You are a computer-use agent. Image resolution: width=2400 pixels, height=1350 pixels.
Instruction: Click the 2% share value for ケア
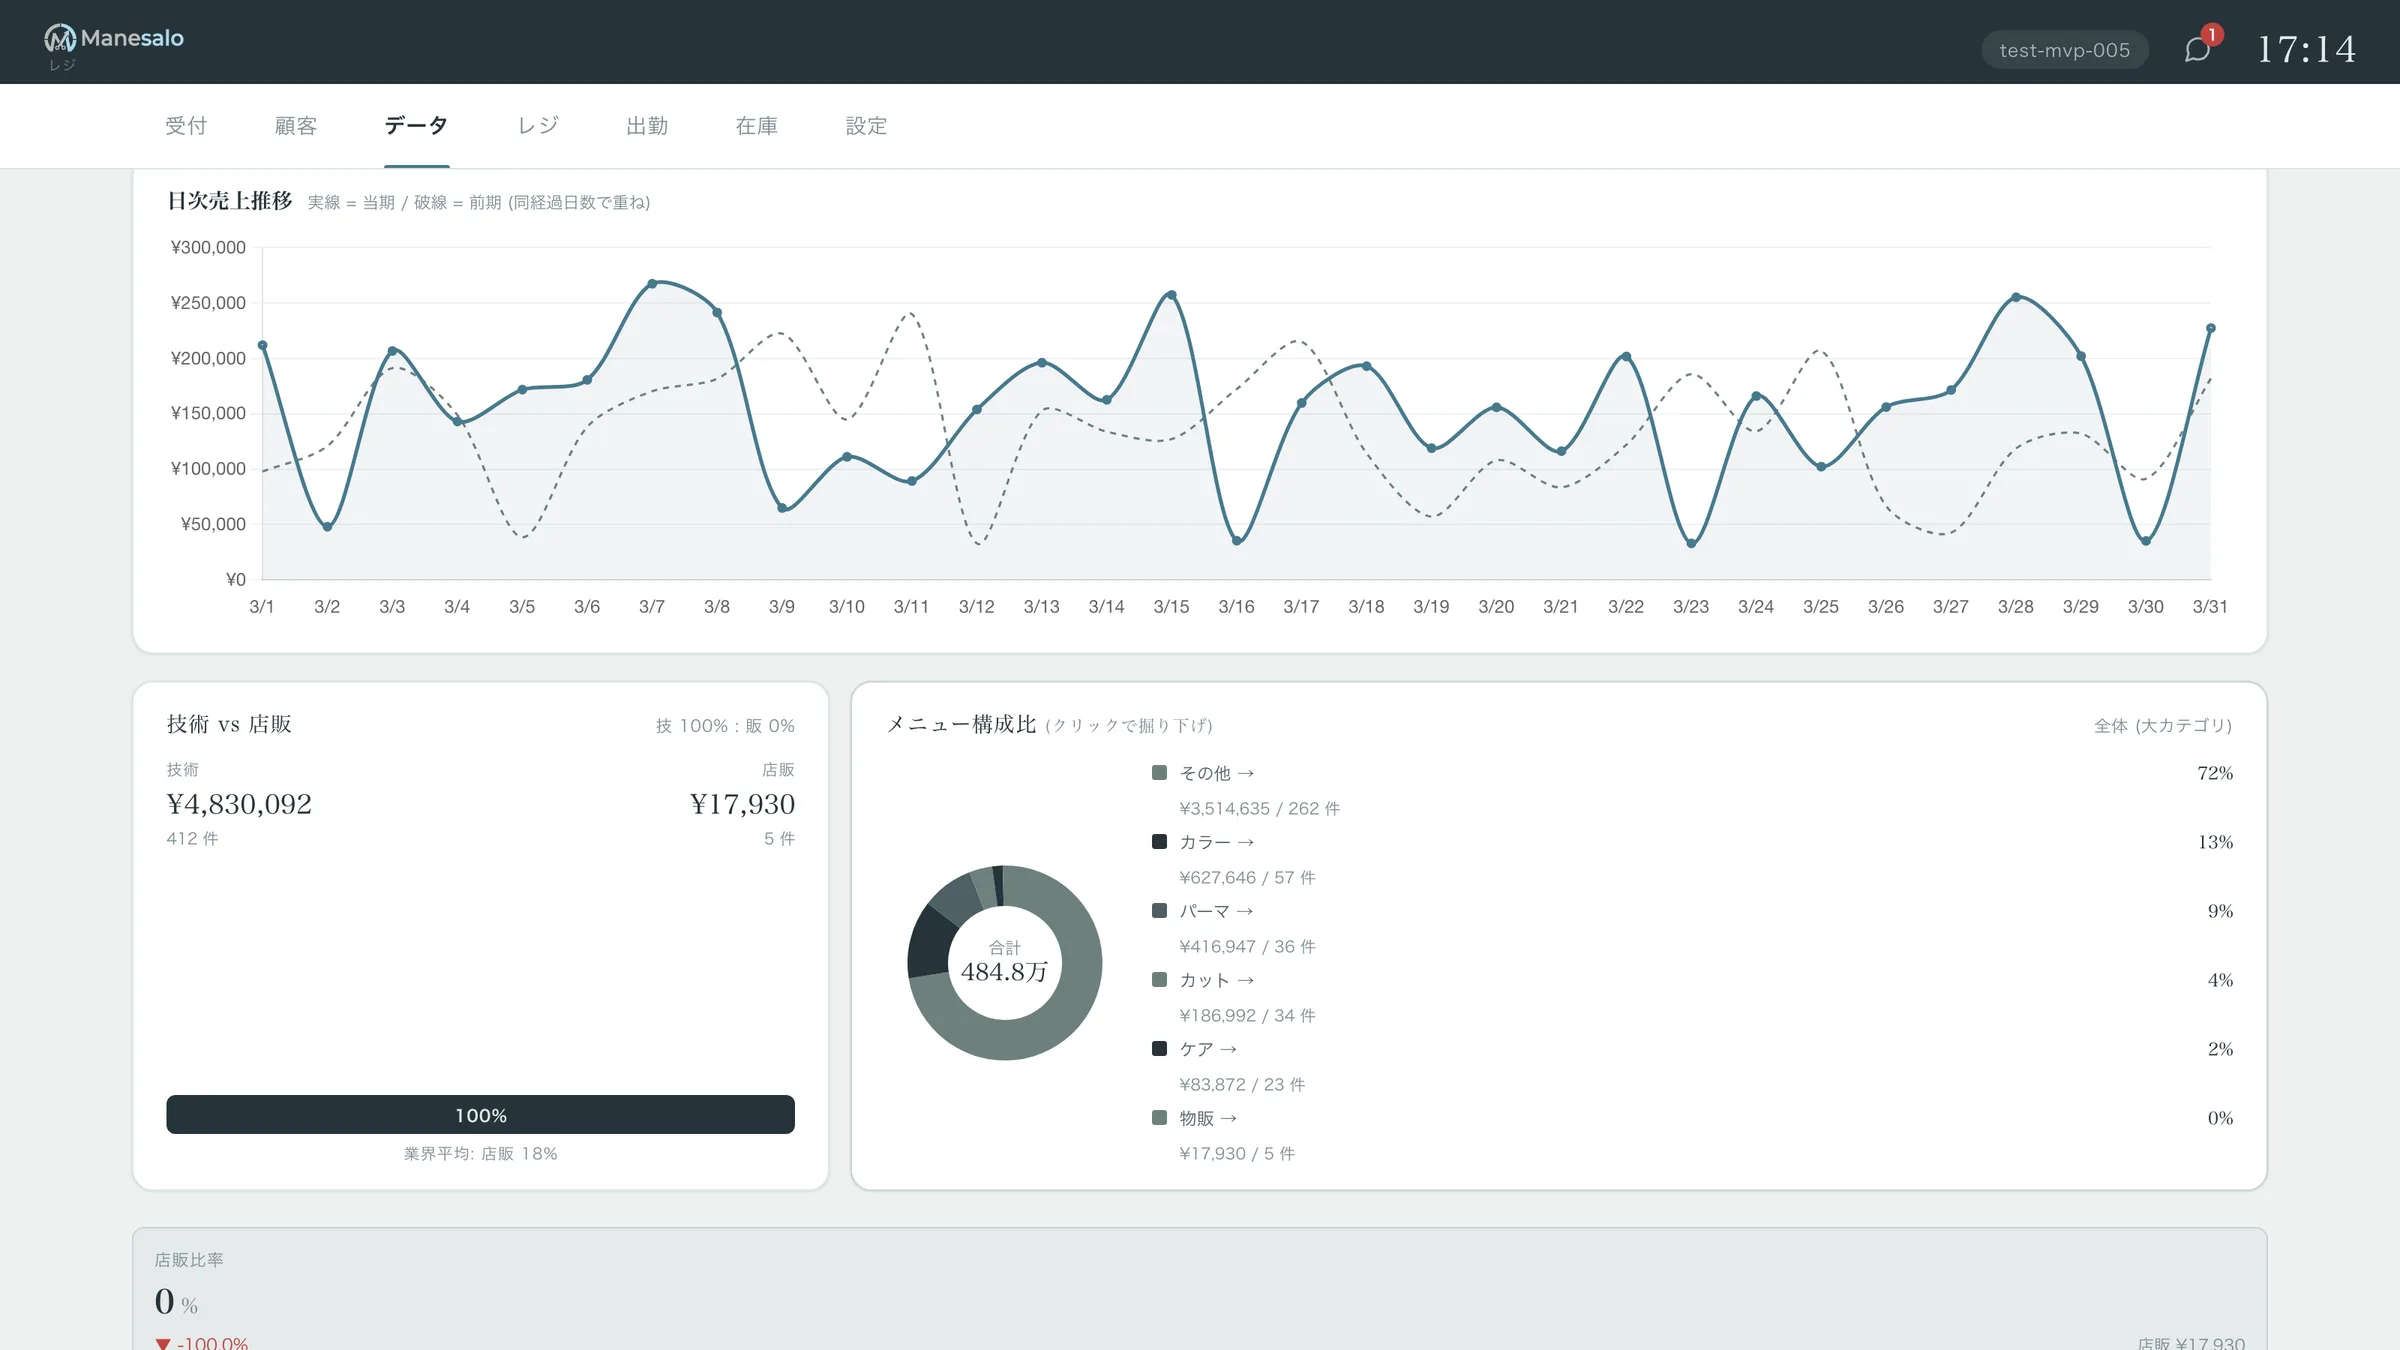(x=2220, y=1049)
